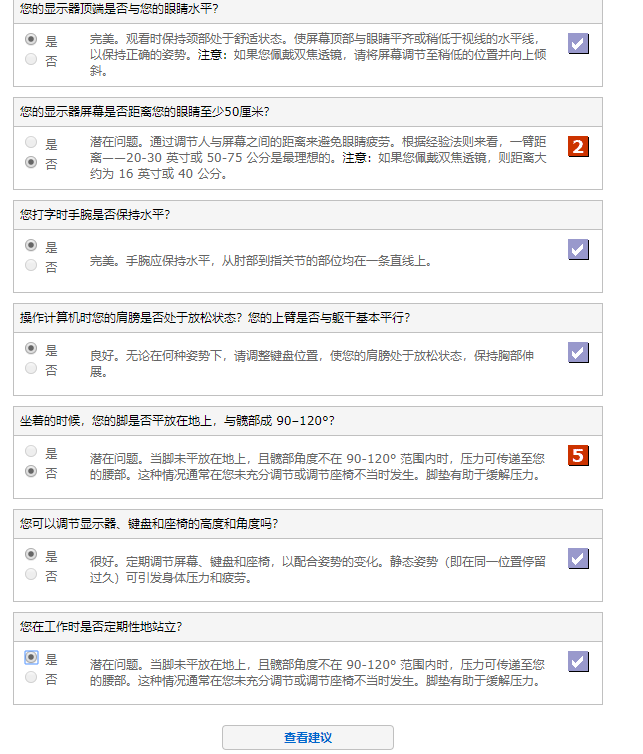
Task: Click checkmark icon for adjustable equipment question
Action: click(x=578, y=558)
